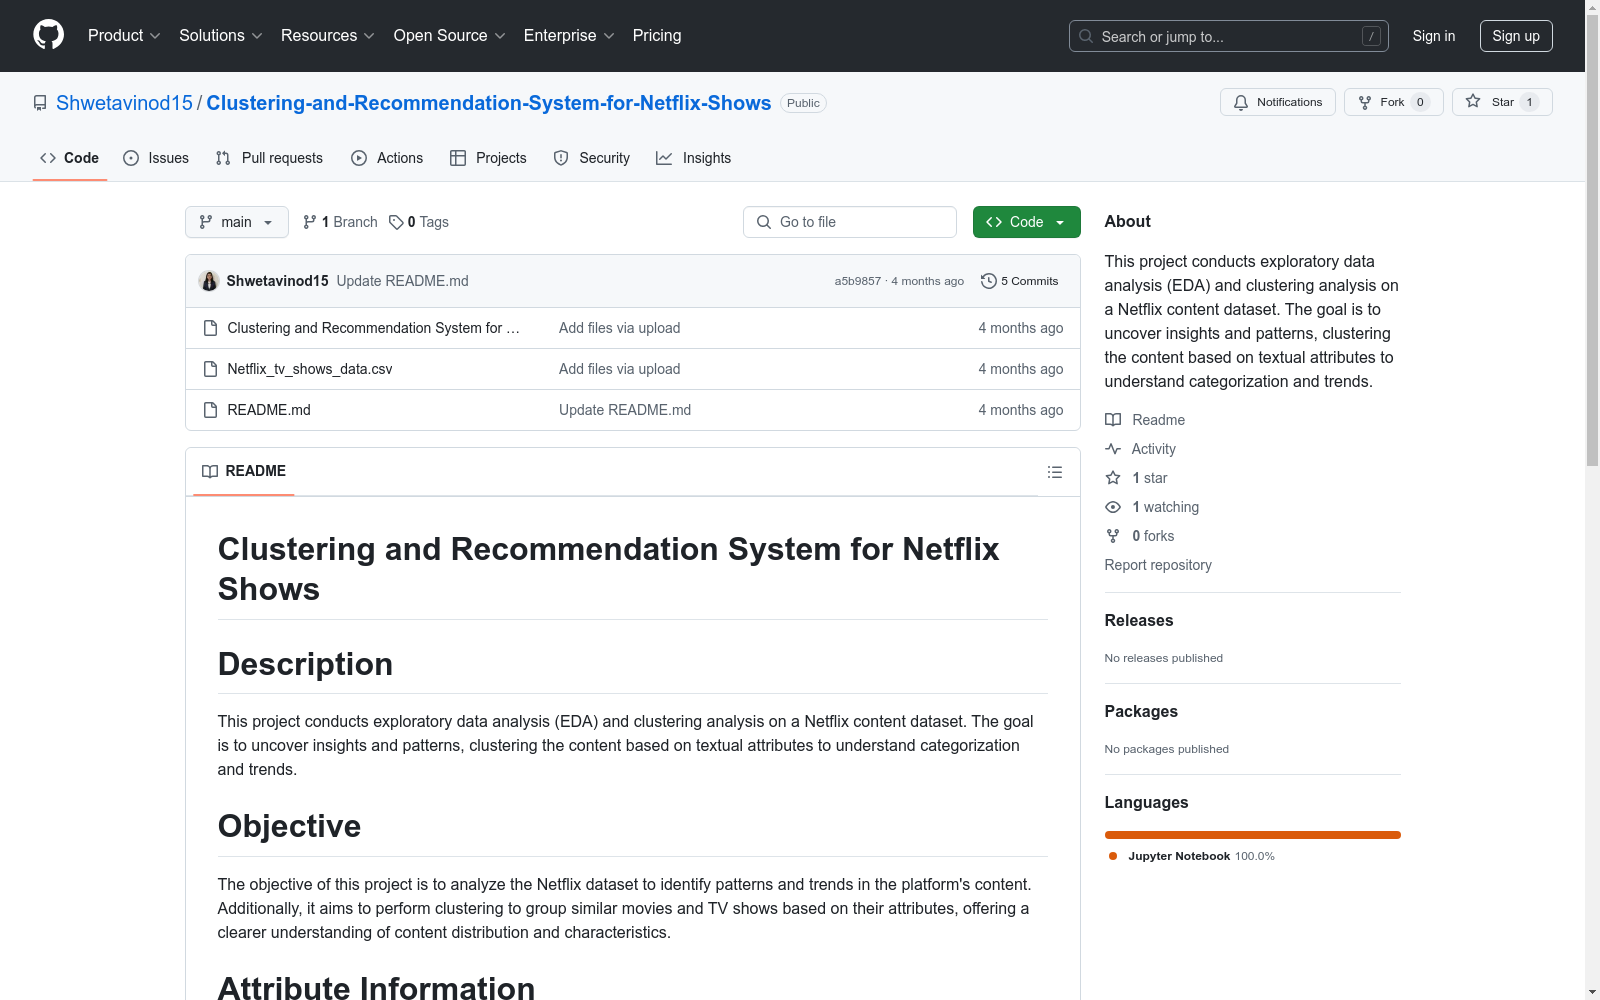Select the README tab header
The width and height of the screenshot is (1600, 1000).
pyautogui.click(x=244, y=471)
